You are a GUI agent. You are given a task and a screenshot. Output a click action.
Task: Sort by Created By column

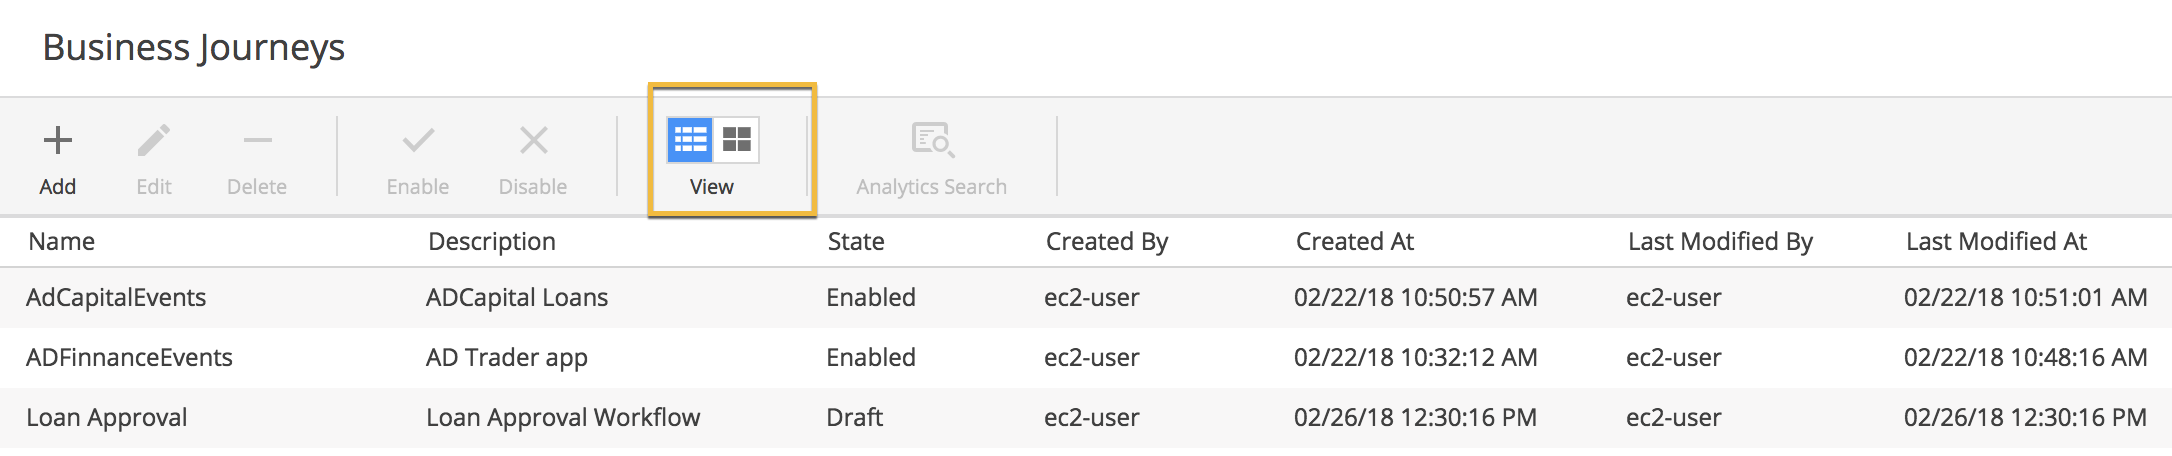pos(1107,241)
